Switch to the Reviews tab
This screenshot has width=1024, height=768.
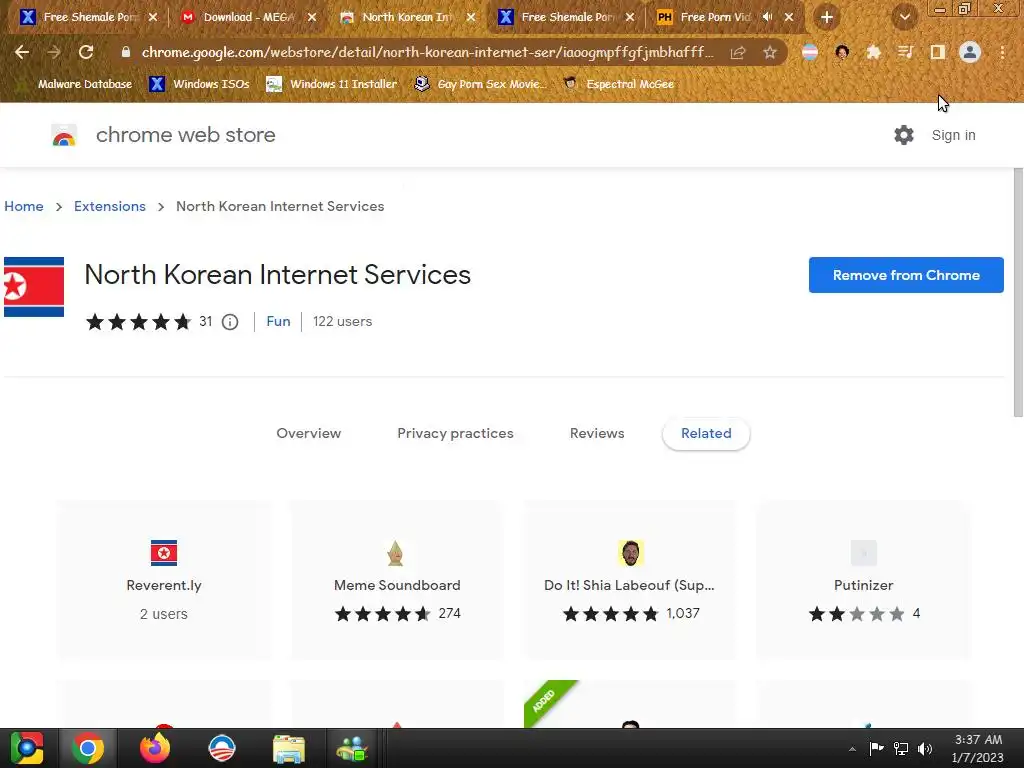point(597,434)
